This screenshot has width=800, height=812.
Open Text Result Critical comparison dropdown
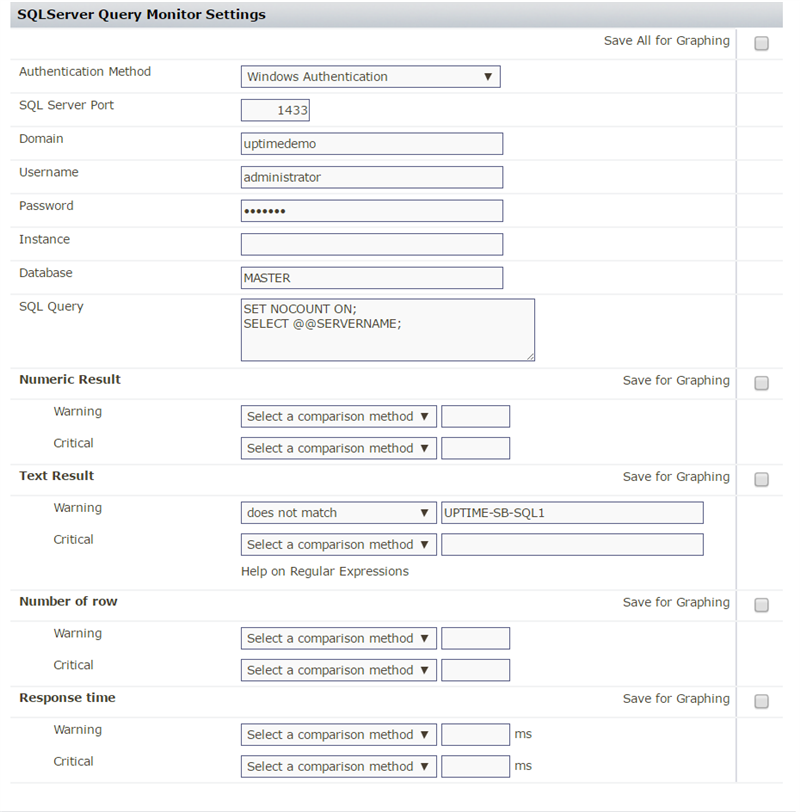point(339,545)
